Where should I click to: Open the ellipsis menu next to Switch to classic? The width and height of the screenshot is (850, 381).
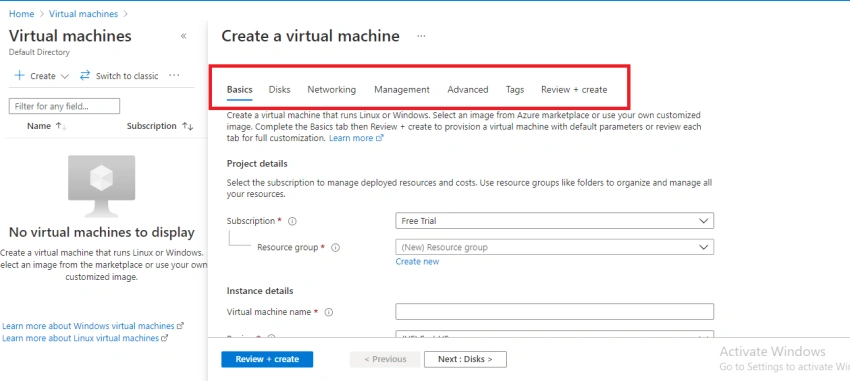174,75
